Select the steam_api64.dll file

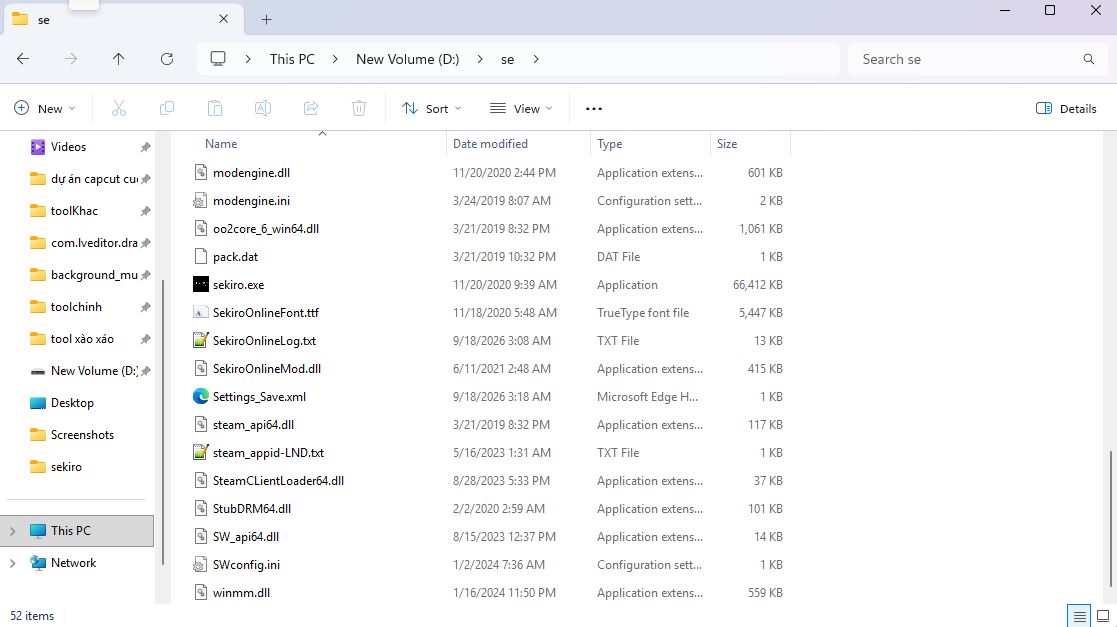coord(254,425)
